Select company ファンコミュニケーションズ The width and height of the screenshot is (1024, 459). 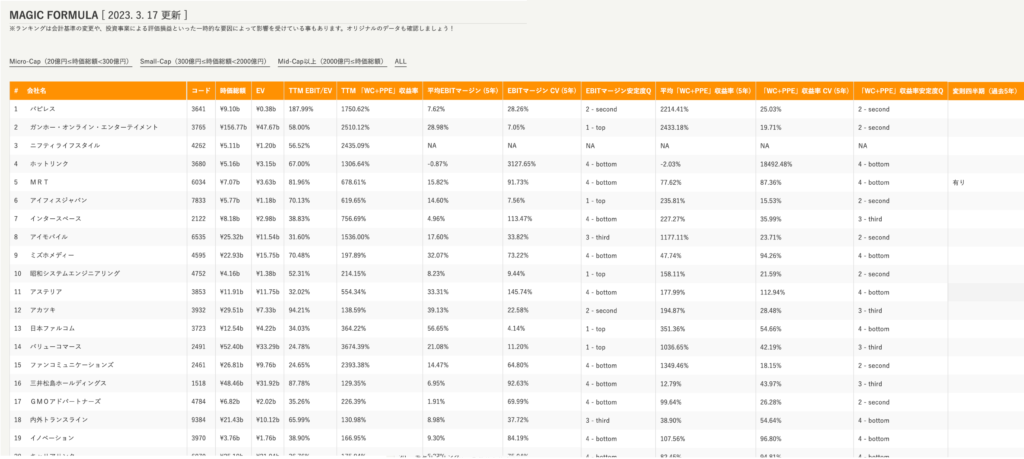[x=72, y=365]
